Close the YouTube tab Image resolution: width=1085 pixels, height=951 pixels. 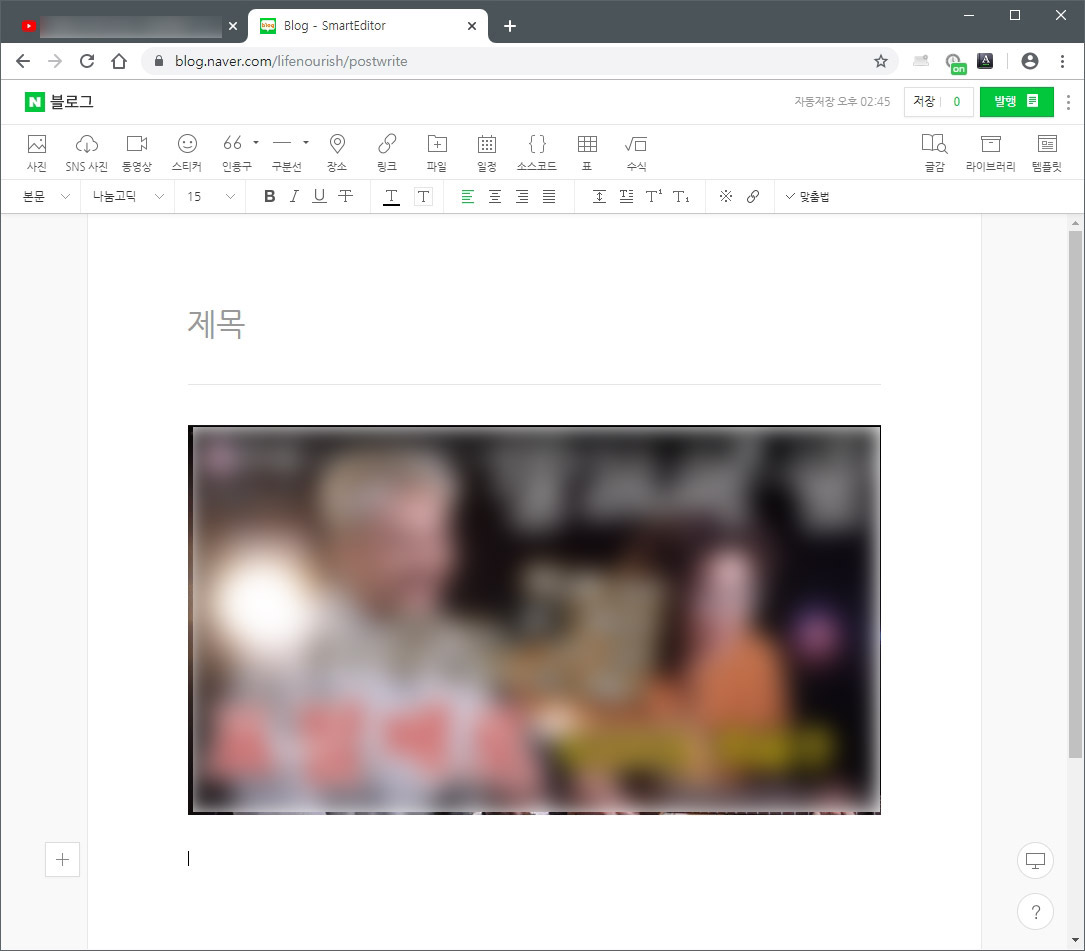[x=233, y=26]
